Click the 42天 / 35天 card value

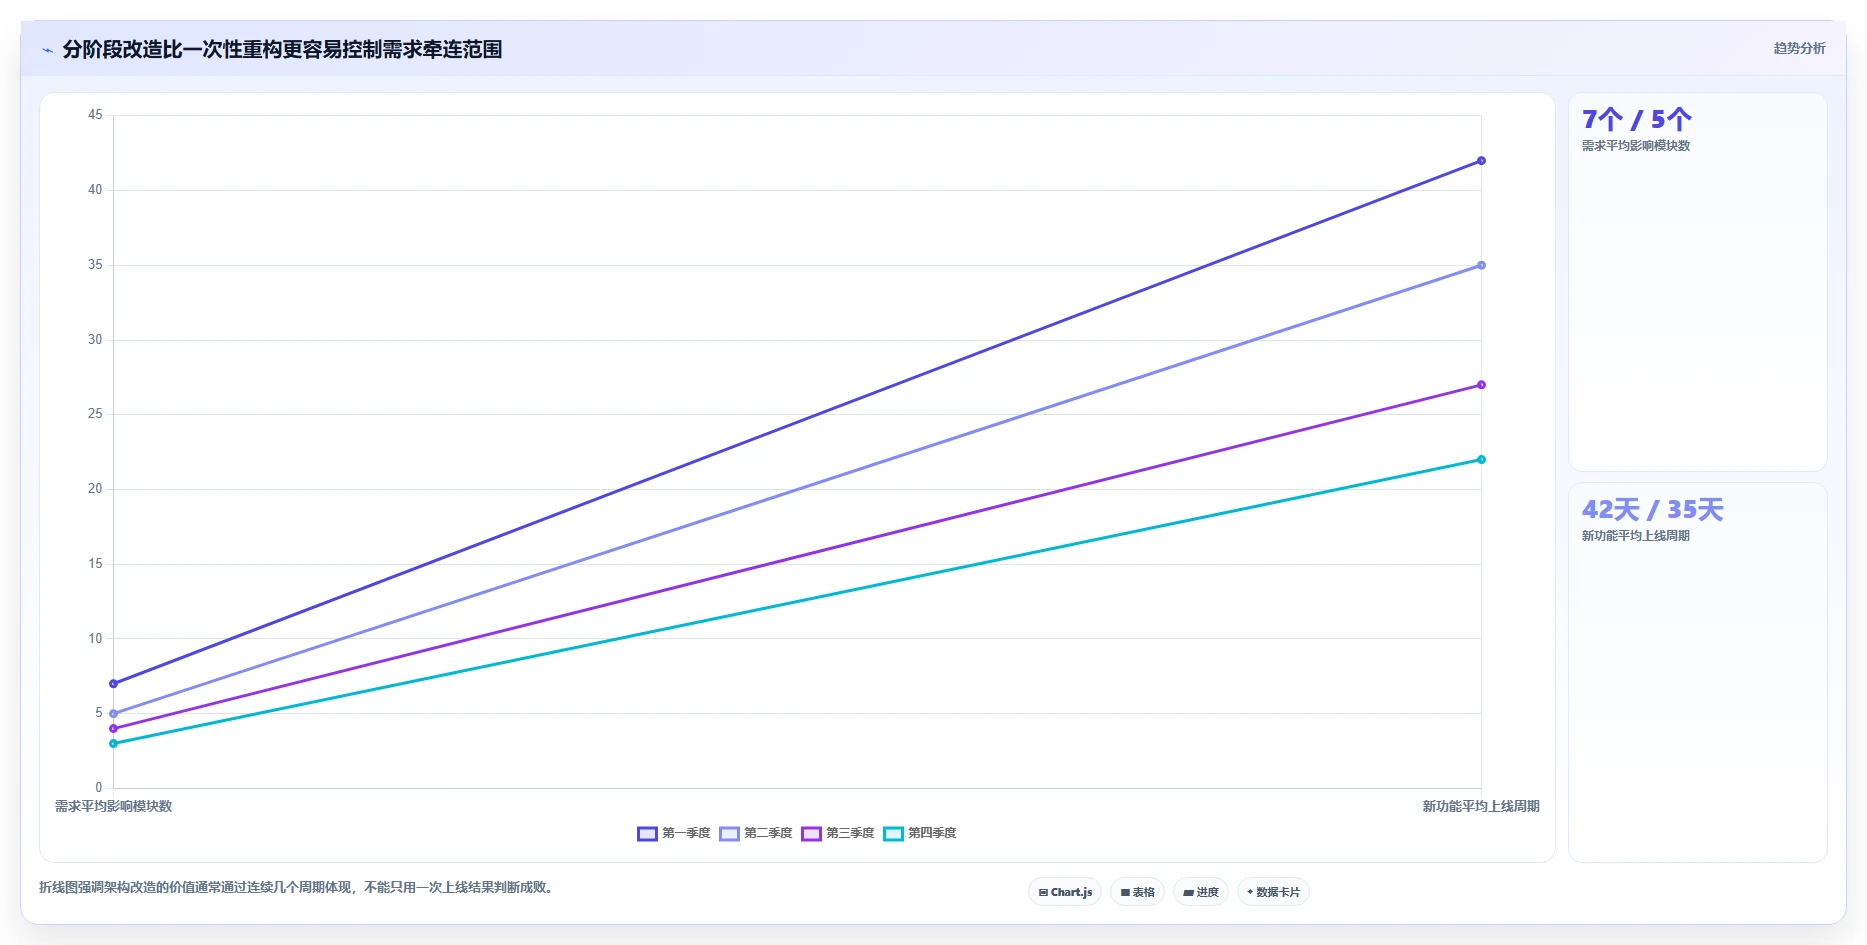point(1653,510)
